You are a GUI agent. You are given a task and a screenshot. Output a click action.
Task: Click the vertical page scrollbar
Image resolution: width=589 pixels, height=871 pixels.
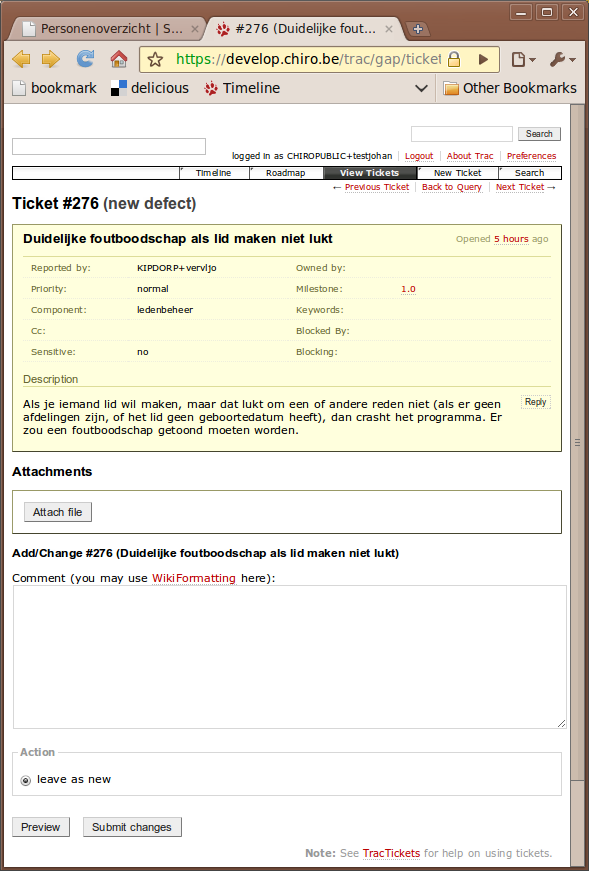tap(578, 443)
